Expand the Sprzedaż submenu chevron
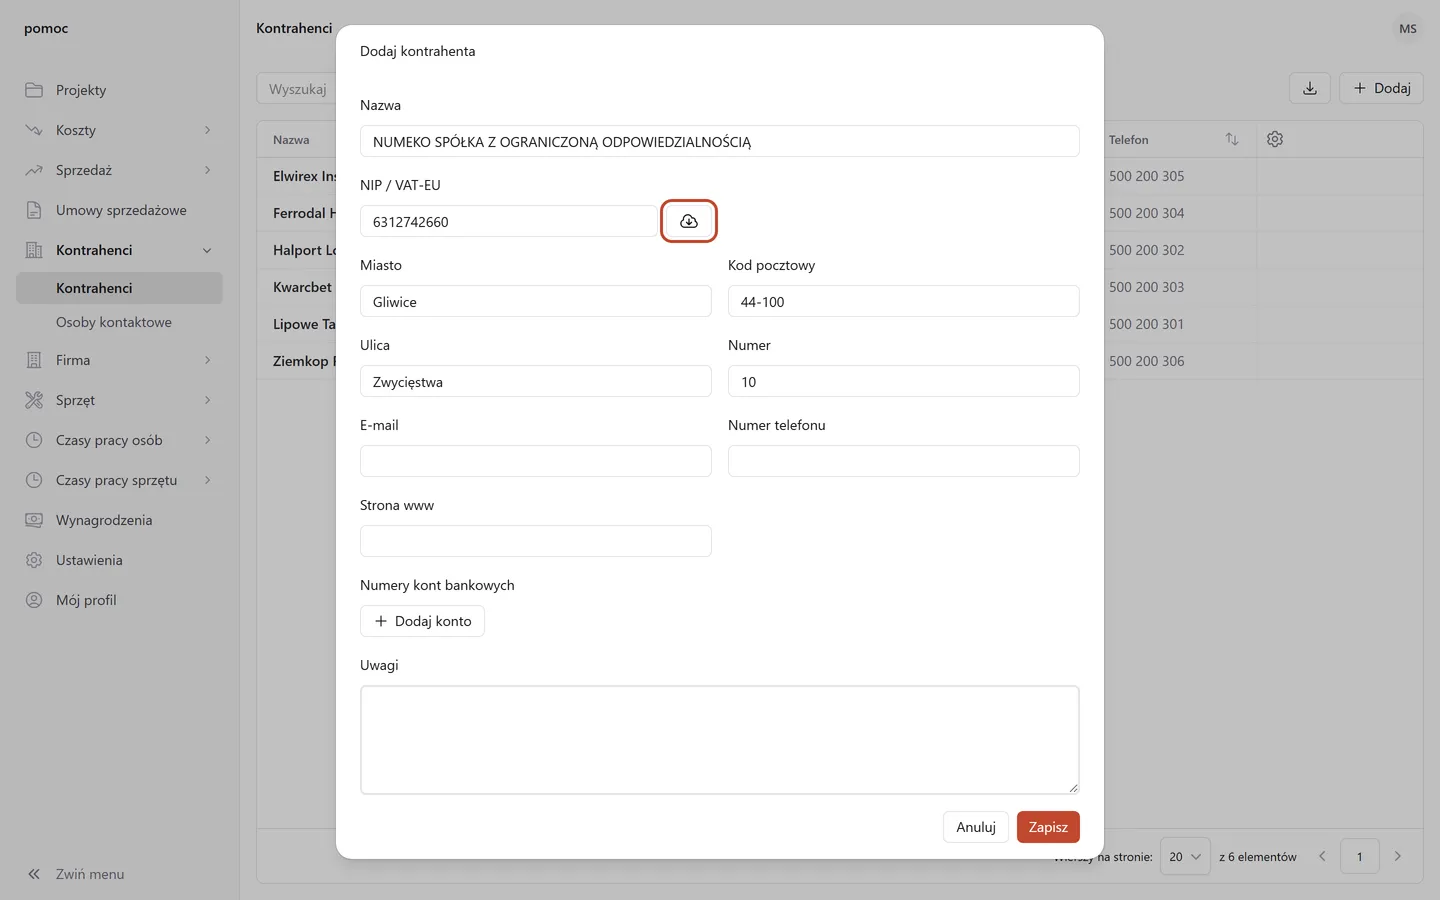The width and height of the screenshot is (1440, 900). [x=208, y=170]
